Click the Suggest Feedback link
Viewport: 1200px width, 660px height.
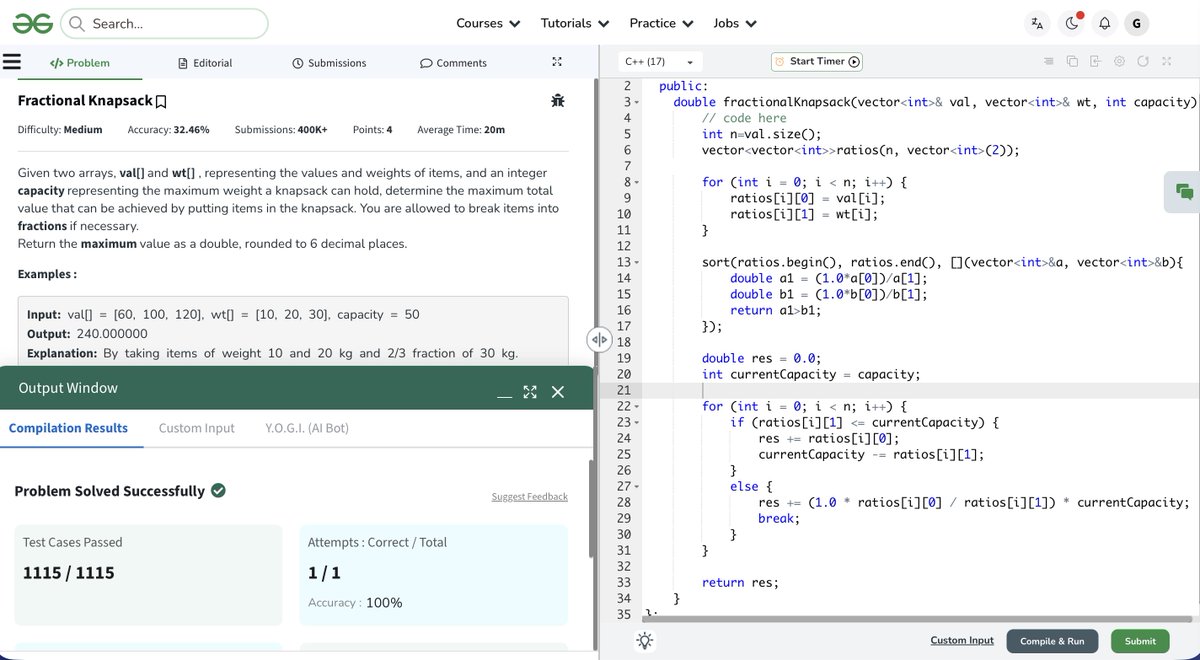pos(530,497)
